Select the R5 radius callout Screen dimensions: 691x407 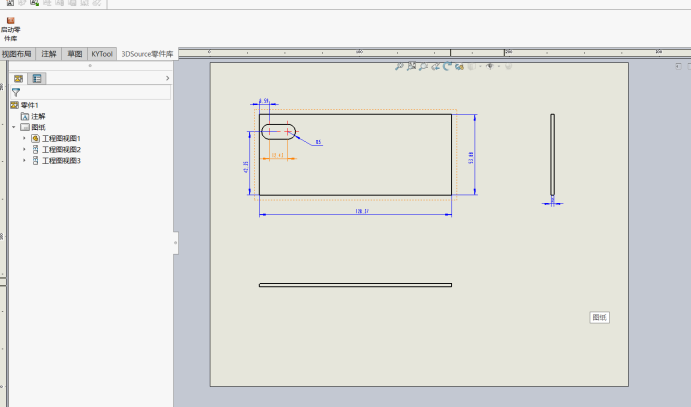pyautogui.click(x=318, y=142)
